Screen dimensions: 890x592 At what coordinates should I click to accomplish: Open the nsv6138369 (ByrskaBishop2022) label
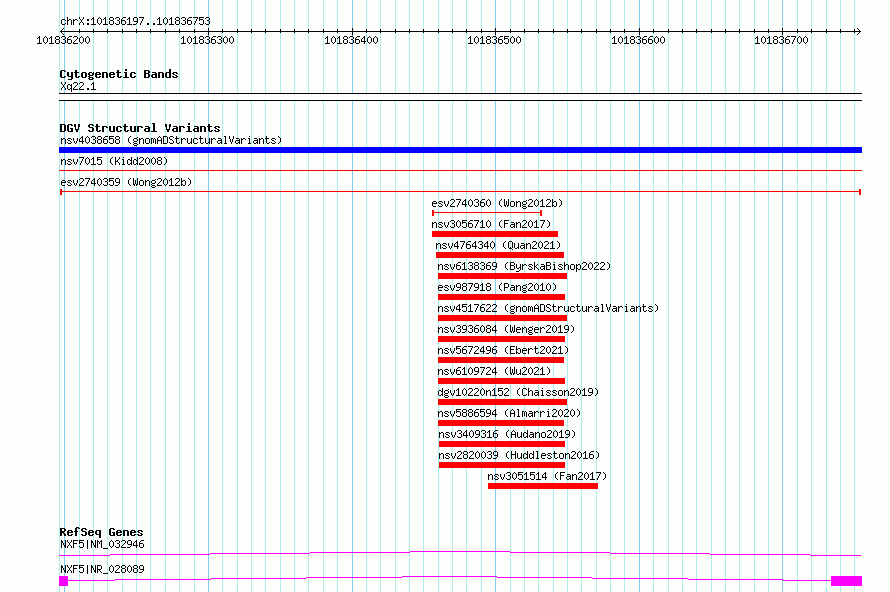[x=524, y=266]
